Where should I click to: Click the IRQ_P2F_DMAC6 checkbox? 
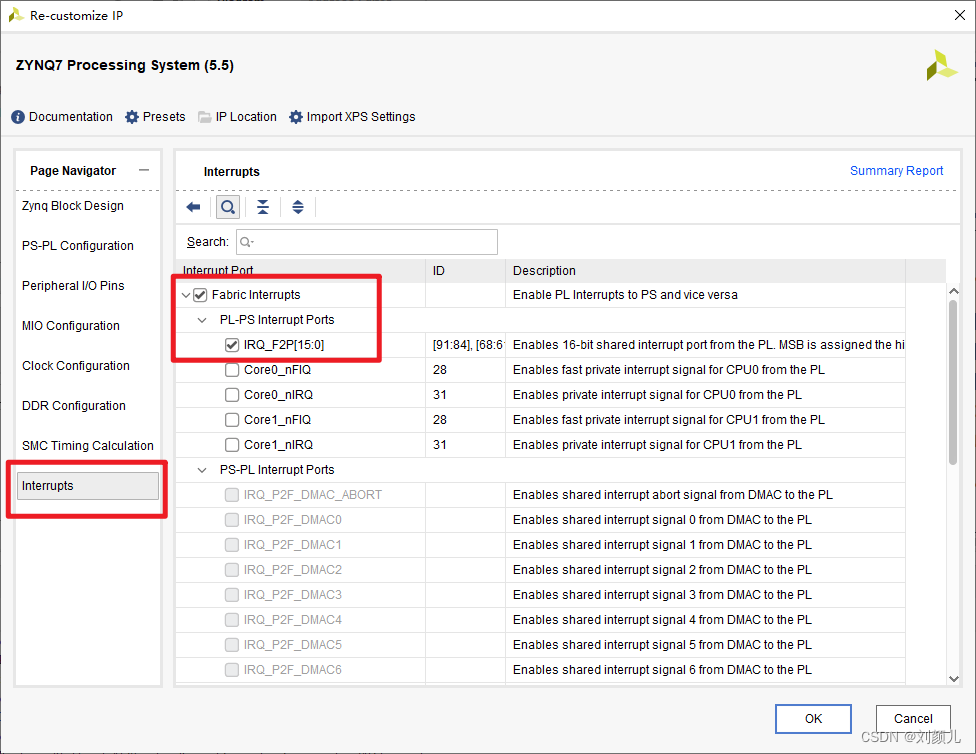click(232, 670)
